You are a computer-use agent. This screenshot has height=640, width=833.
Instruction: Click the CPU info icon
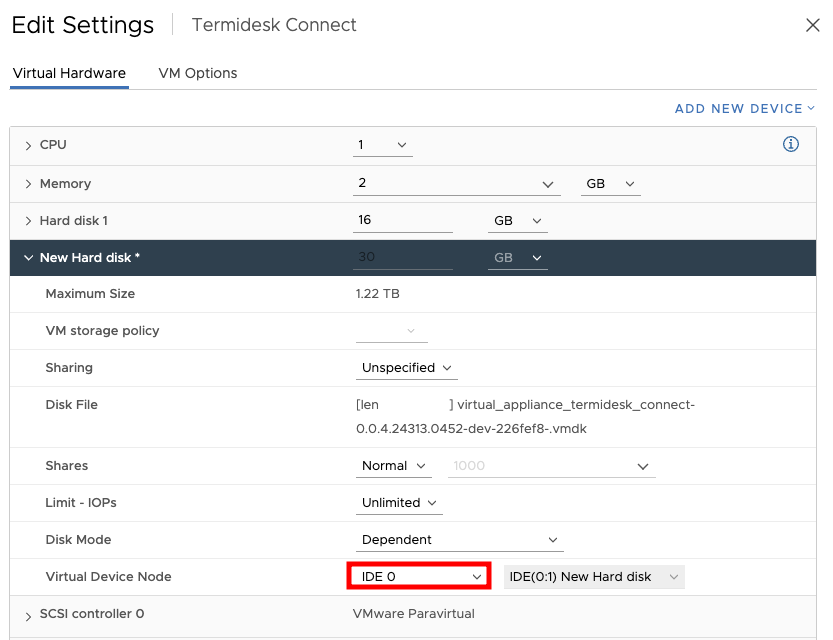[790, 145]
